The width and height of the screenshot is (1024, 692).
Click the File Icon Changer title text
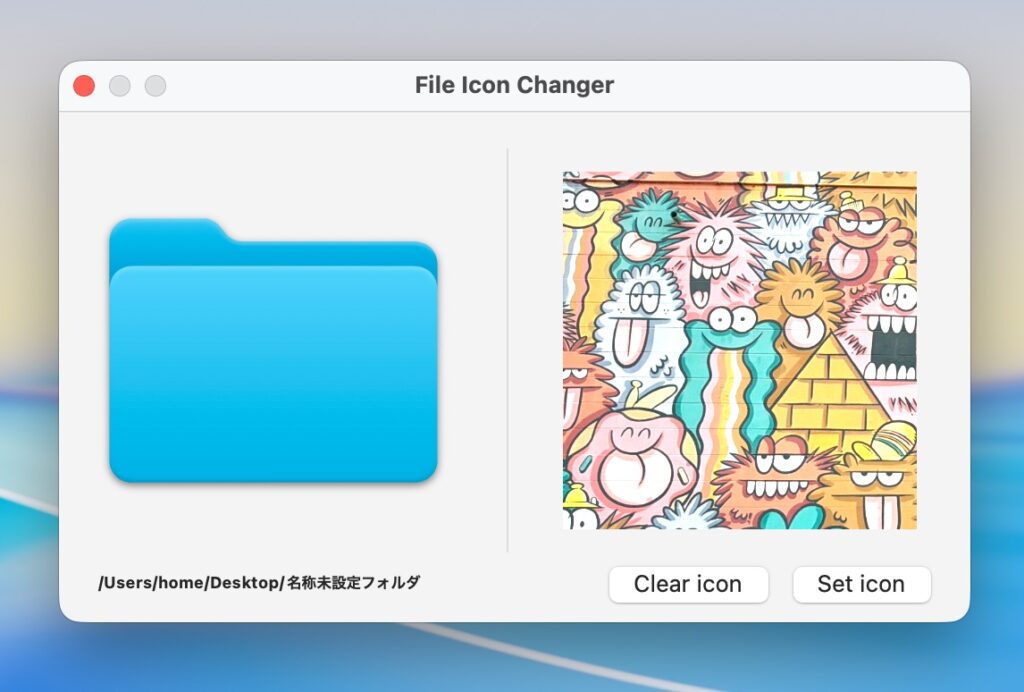[514, 86]
